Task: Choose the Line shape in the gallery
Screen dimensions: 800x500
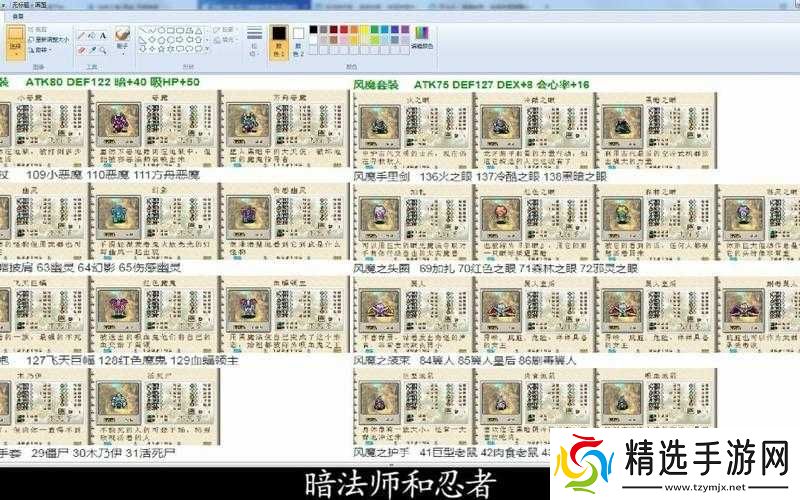Action: click(x=143, y=30)
